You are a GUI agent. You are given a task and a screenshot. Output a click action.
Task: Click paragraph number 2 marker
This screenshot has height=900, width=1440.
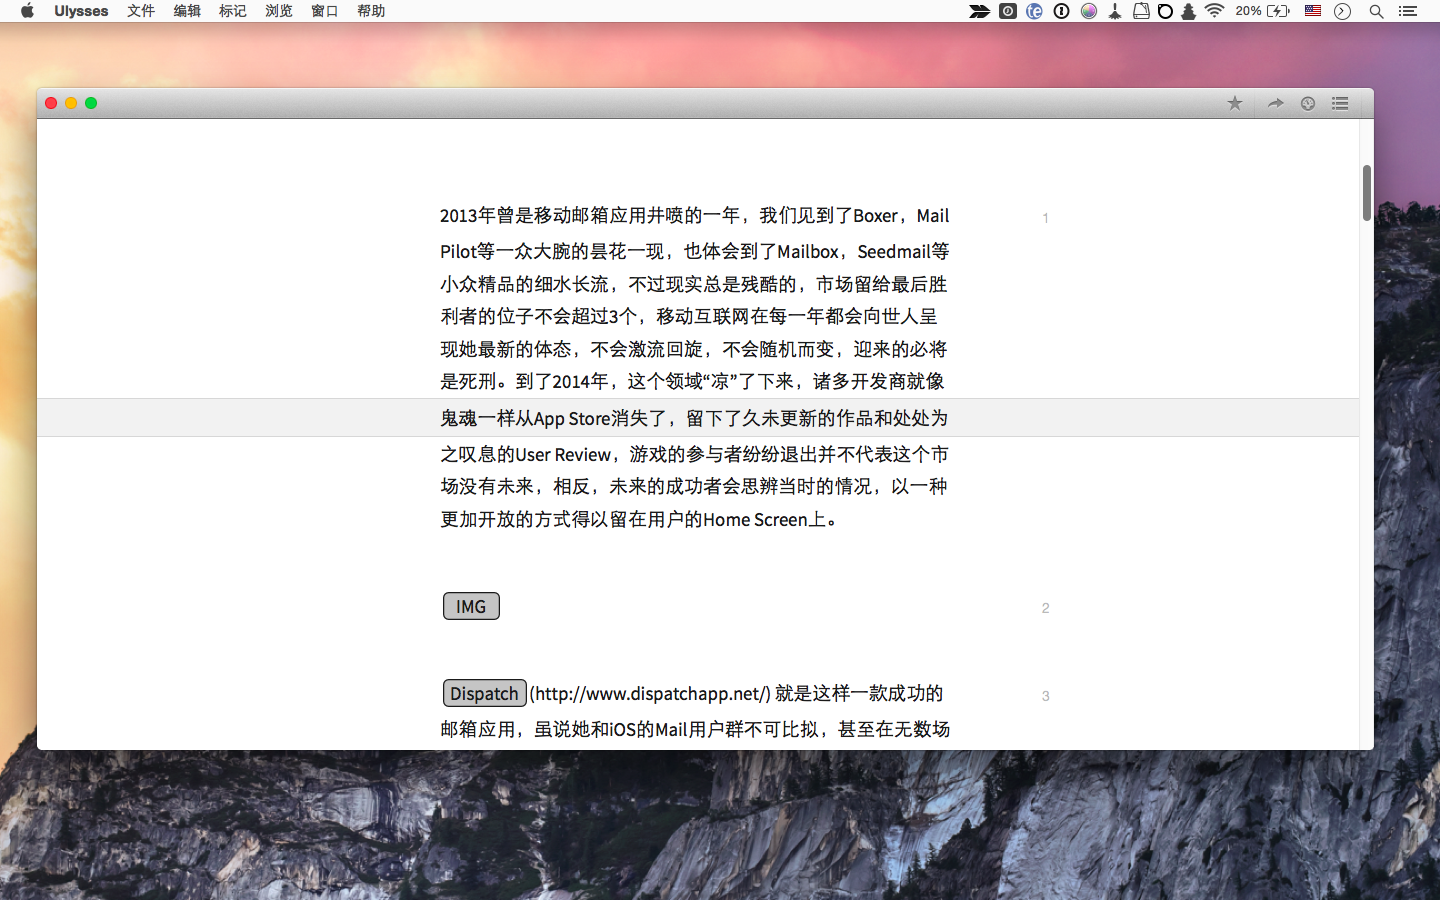(x=1045, y=608)
